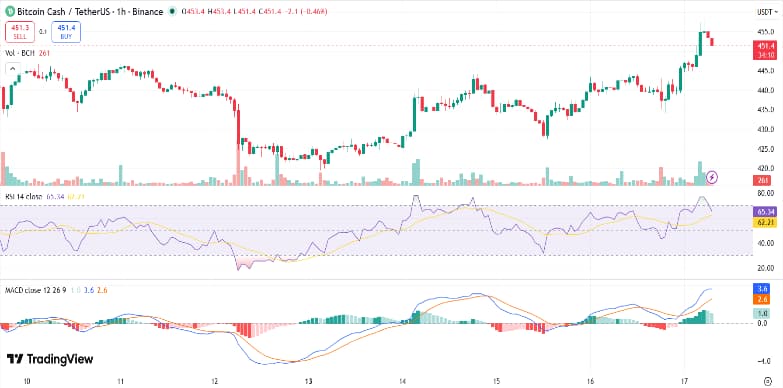Screen dimensions: 783x388
Task: Click date 11 on the time axis
Action: pyautogui.click(x=121, y=381)
